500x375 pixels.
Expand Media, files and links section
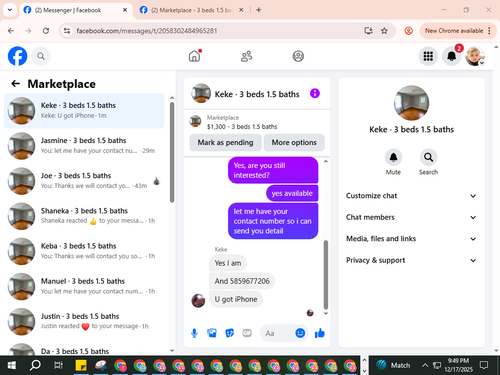[411, 239]
